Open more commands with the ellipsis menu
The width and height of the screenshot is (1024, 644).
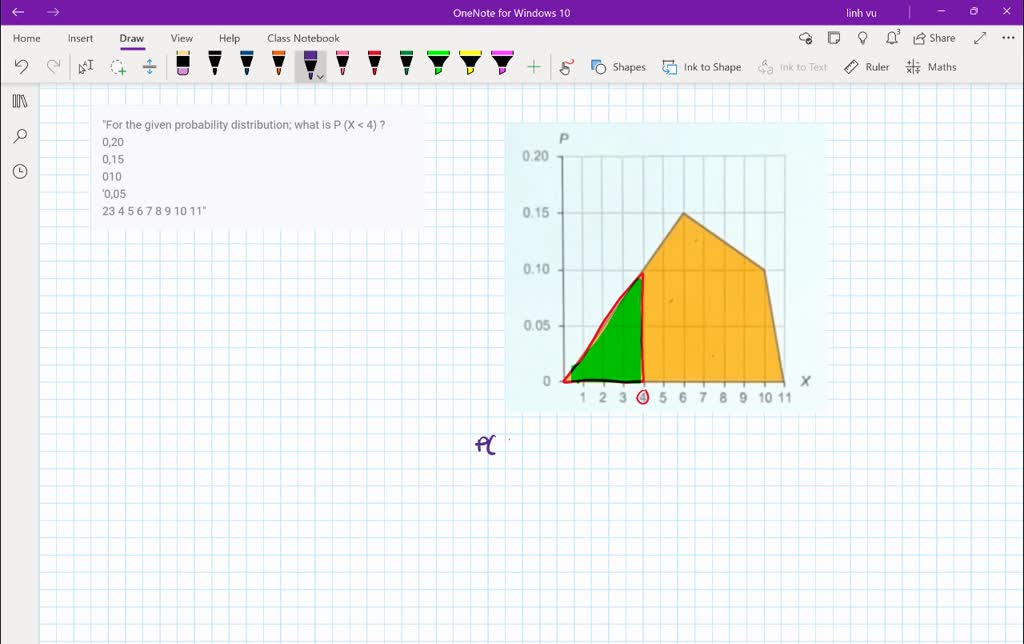click(1007, 37)
